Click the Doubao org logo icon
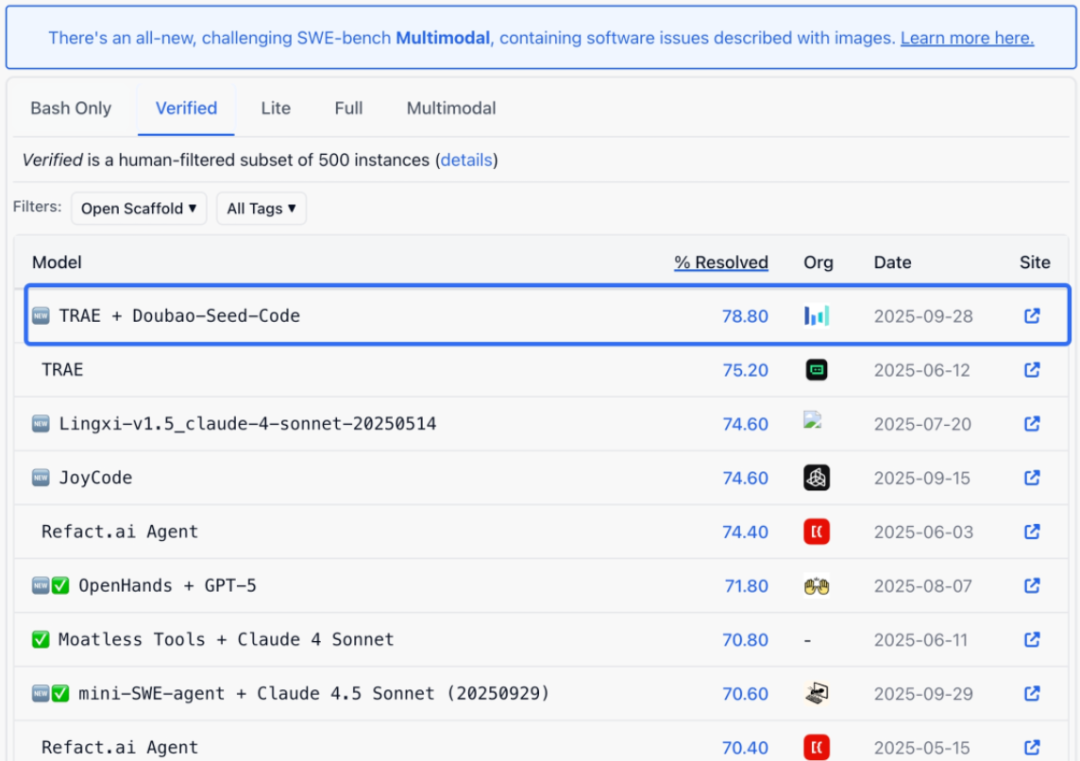The image size is (1080, 761). pyautogui.click(x=817, y=316)
